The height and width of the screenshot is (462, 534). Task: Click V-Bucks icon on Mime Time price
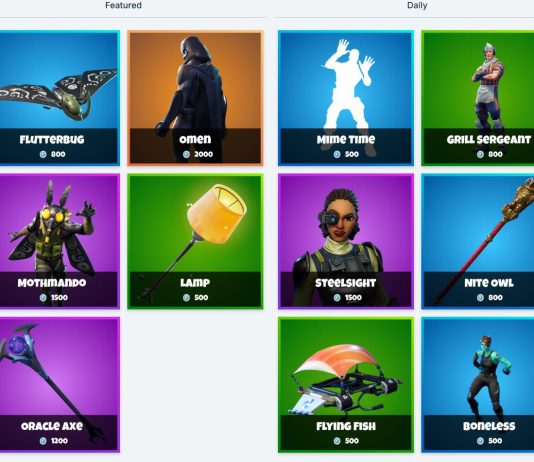pos(337,154)
